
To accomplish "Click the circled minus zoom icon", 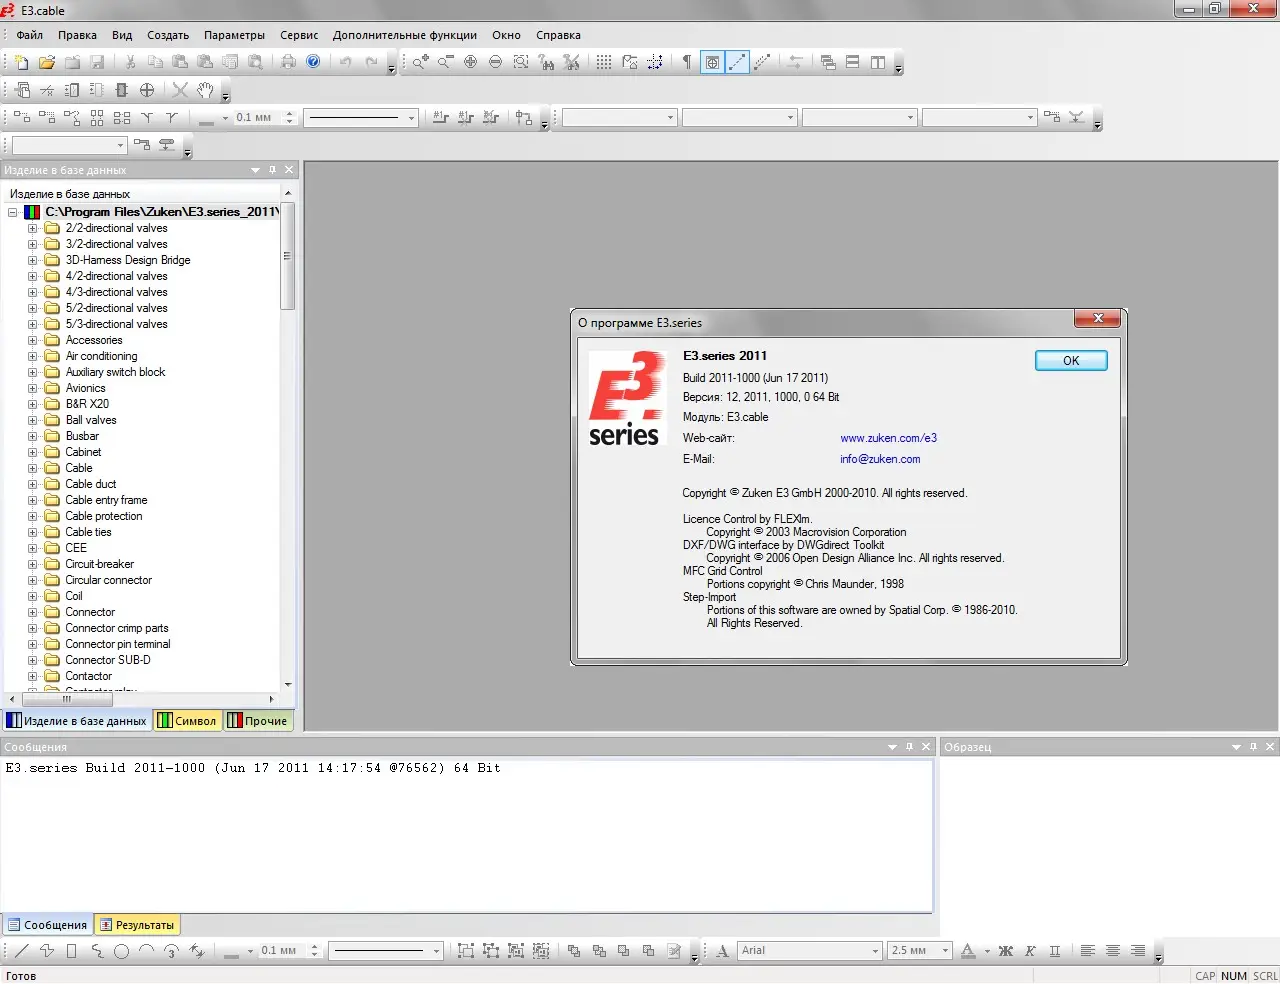I will 495,62.
